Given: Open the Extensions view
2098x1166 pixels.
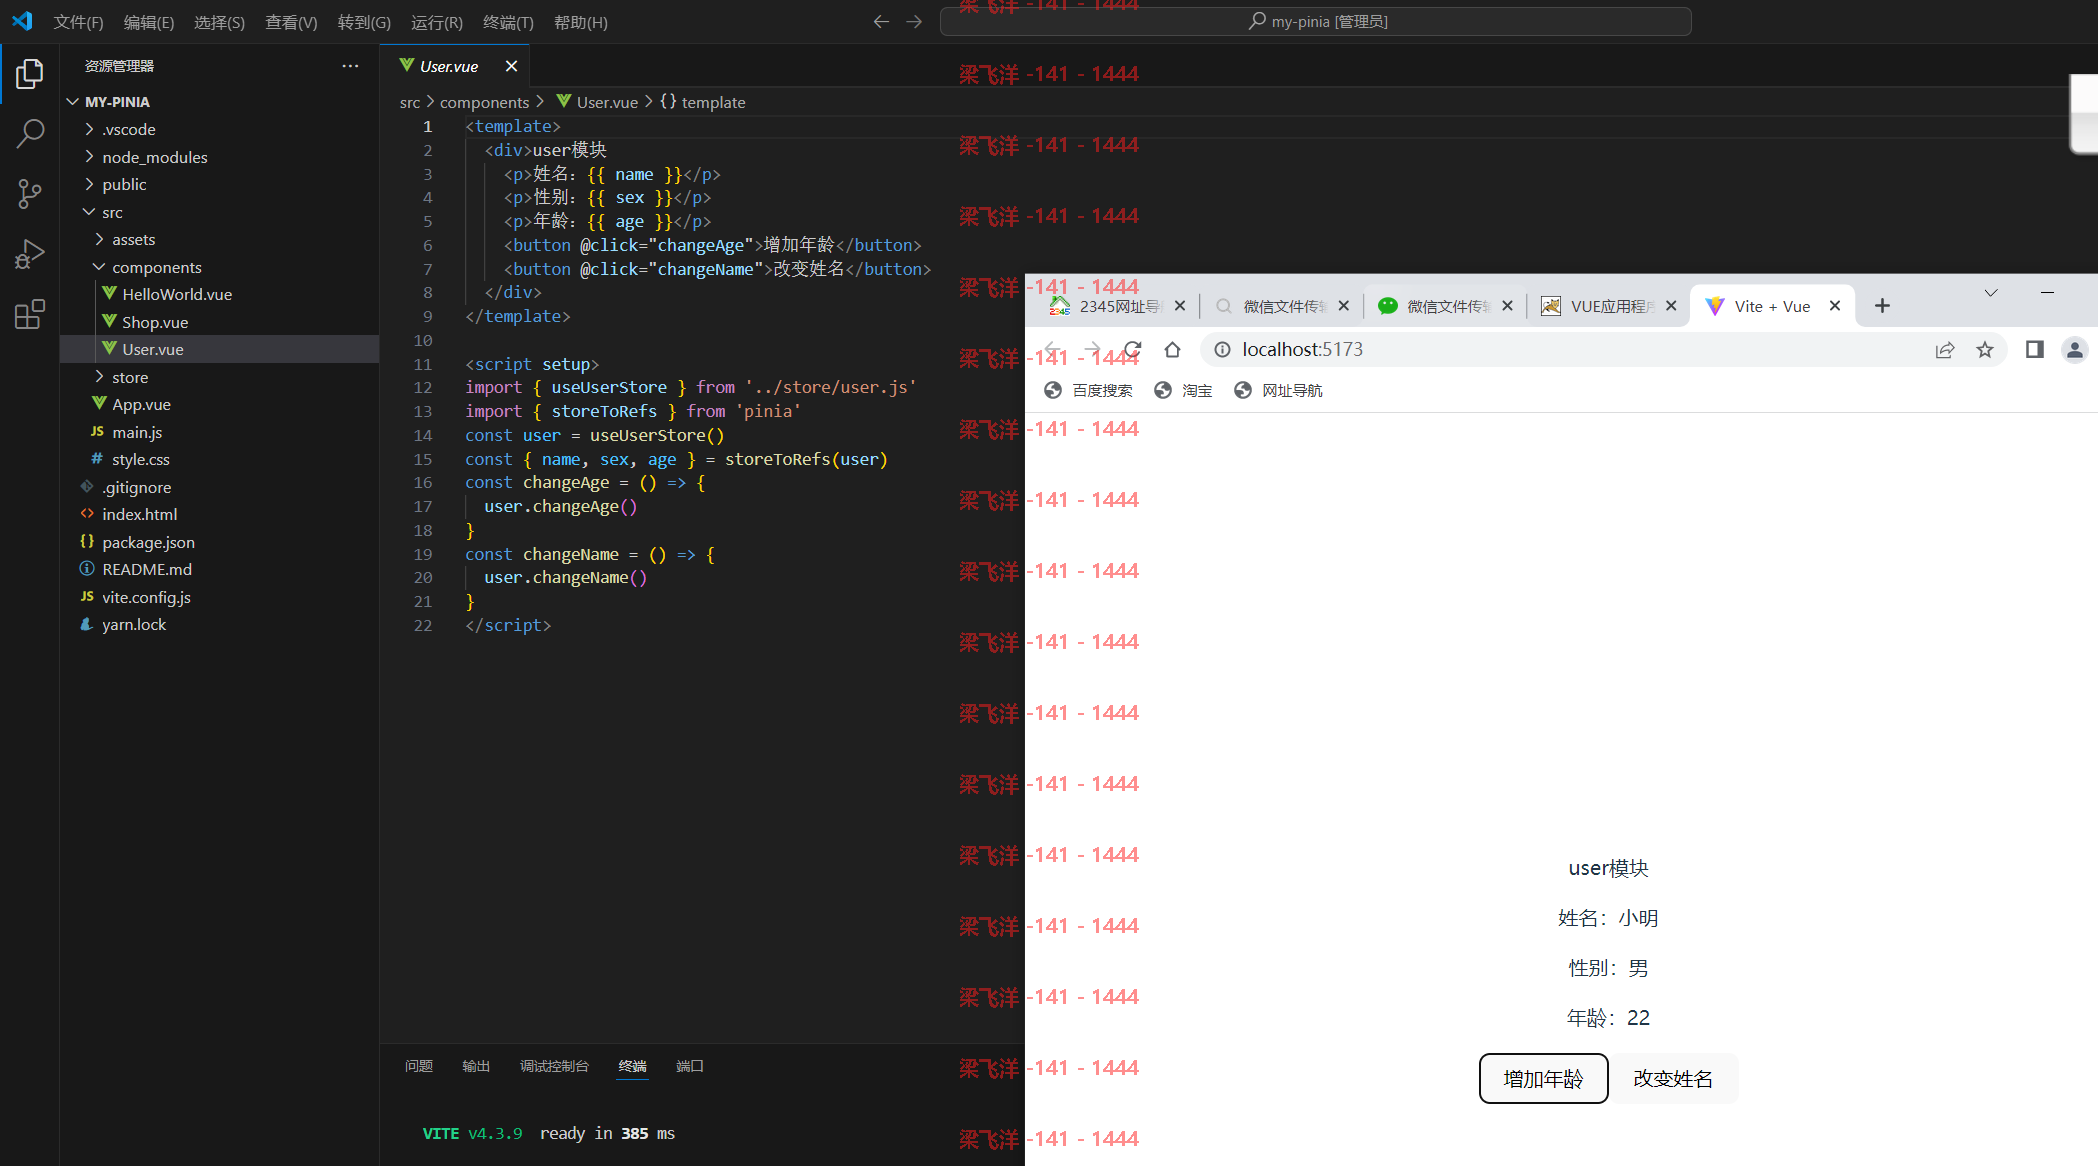Looking at the screenshot, I should click(x=30, y=314).
